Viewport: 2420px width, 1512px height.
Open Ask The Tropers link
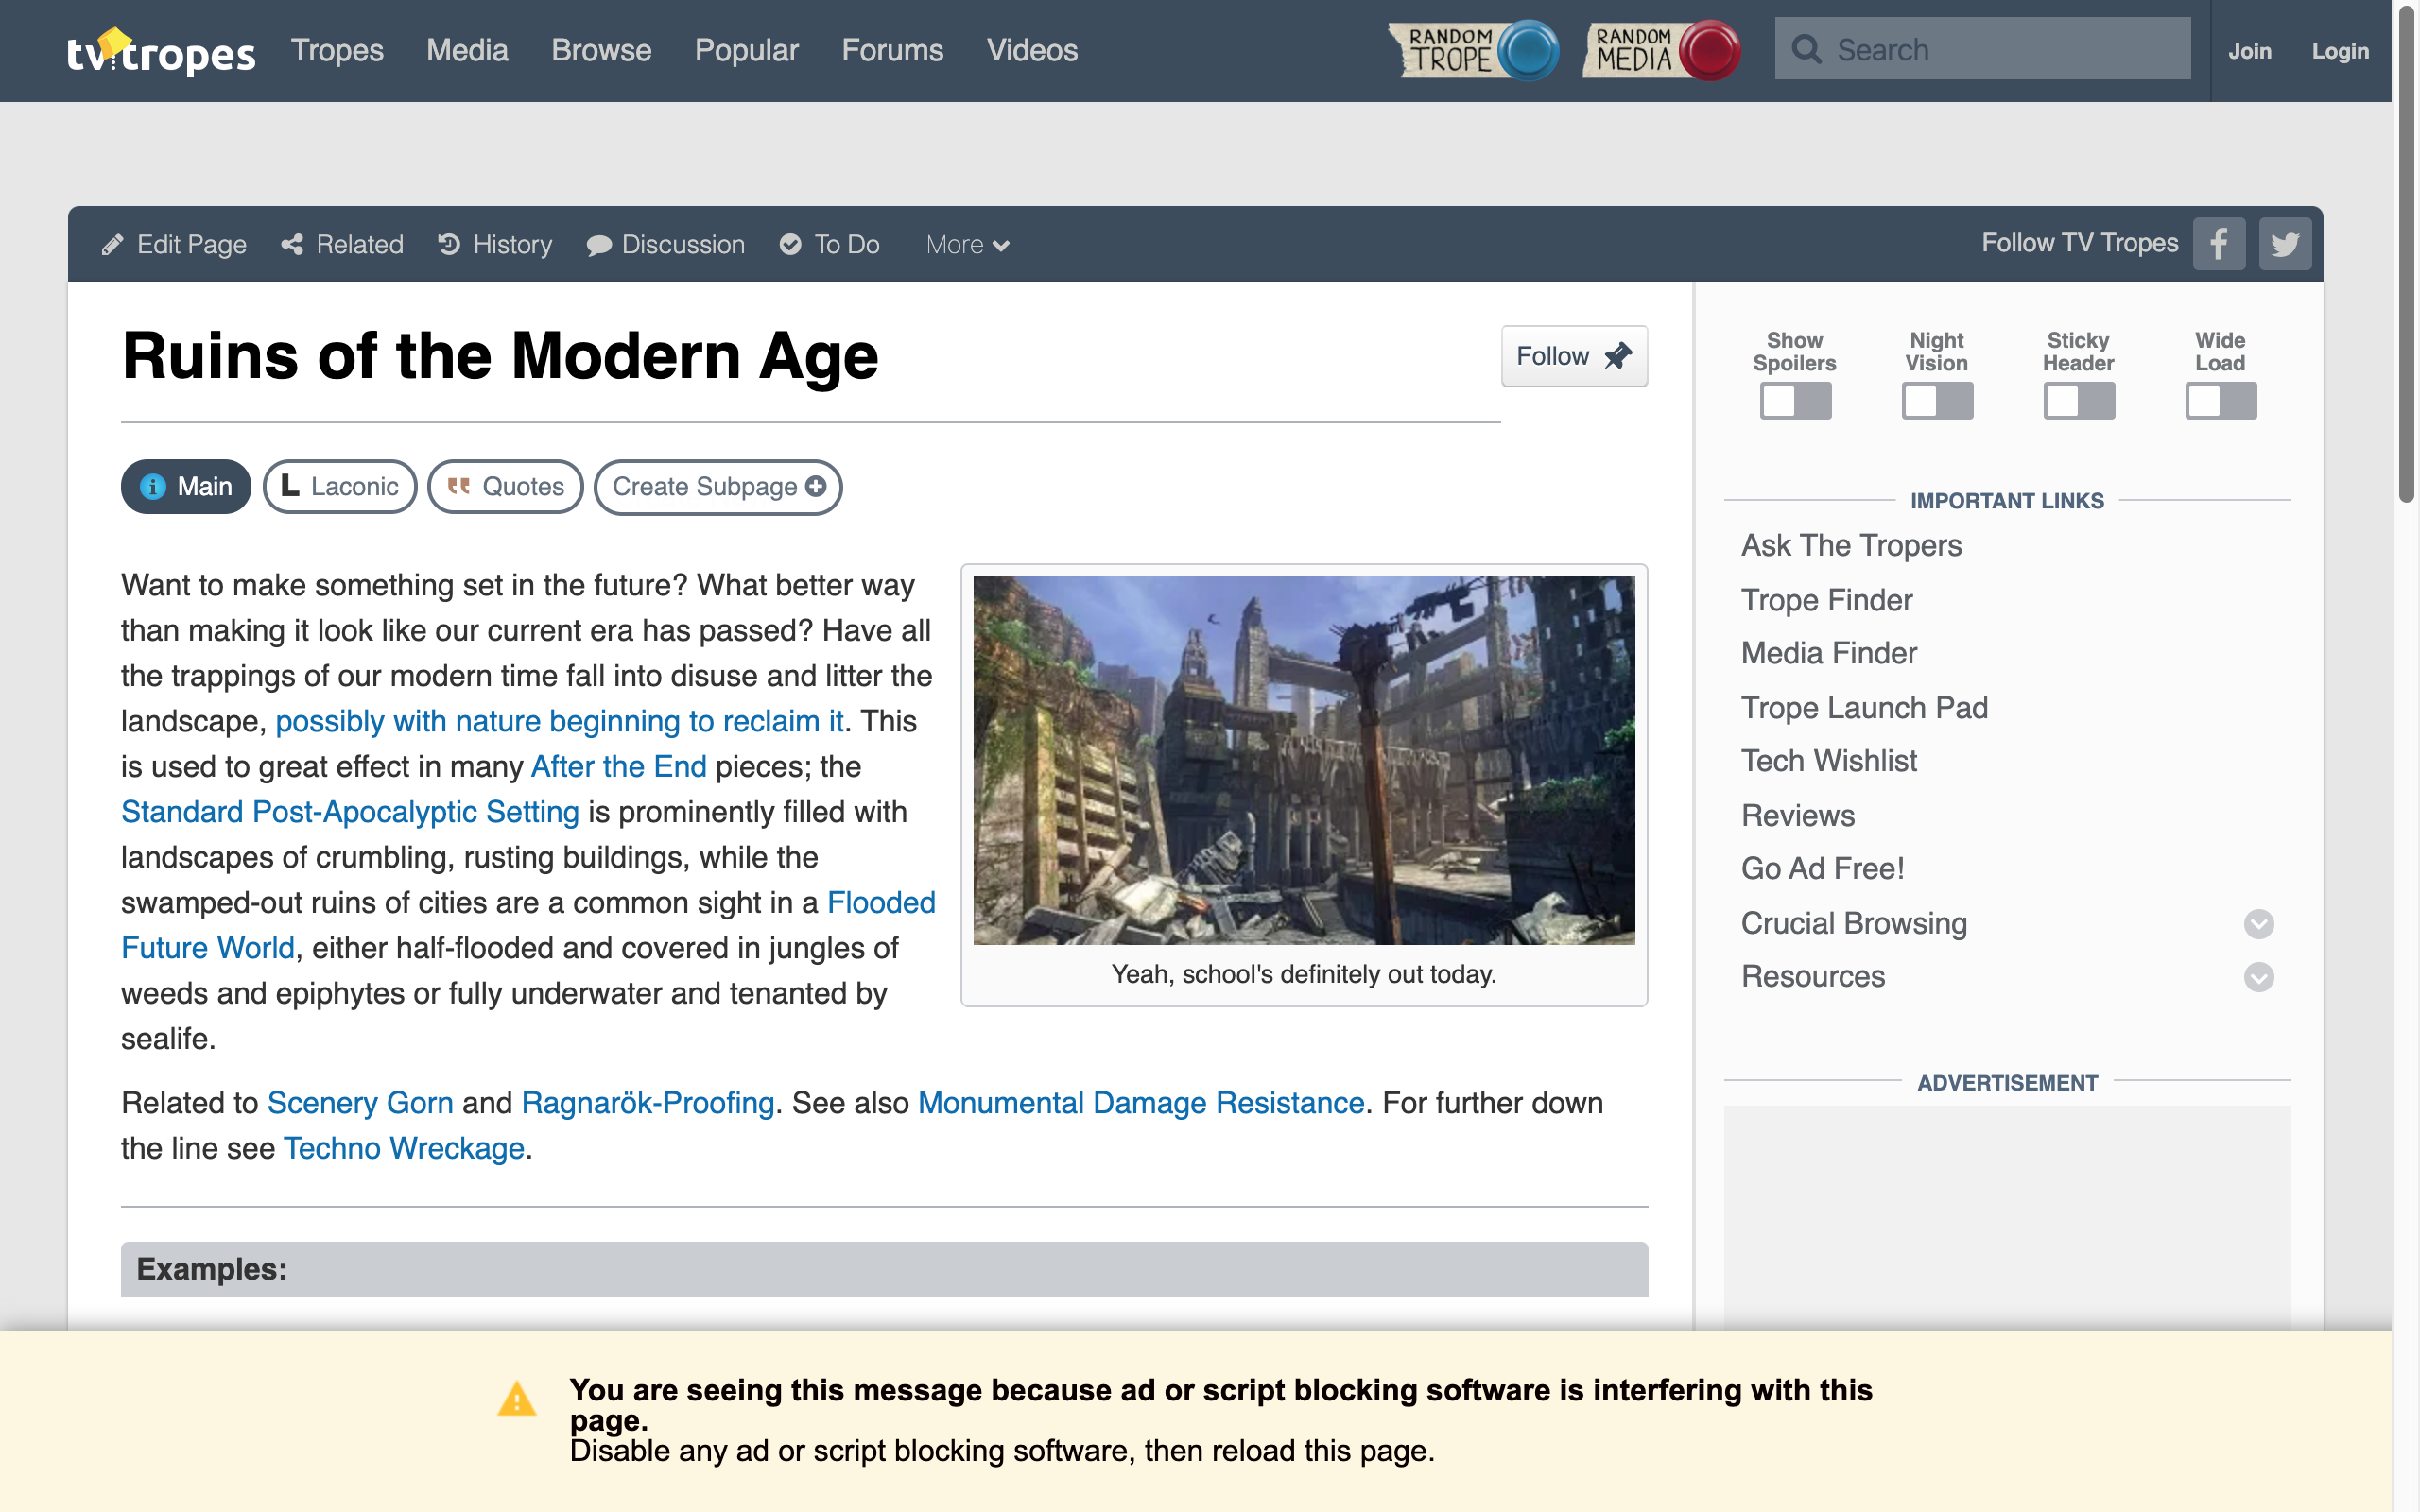click(x=1851, y=546)
